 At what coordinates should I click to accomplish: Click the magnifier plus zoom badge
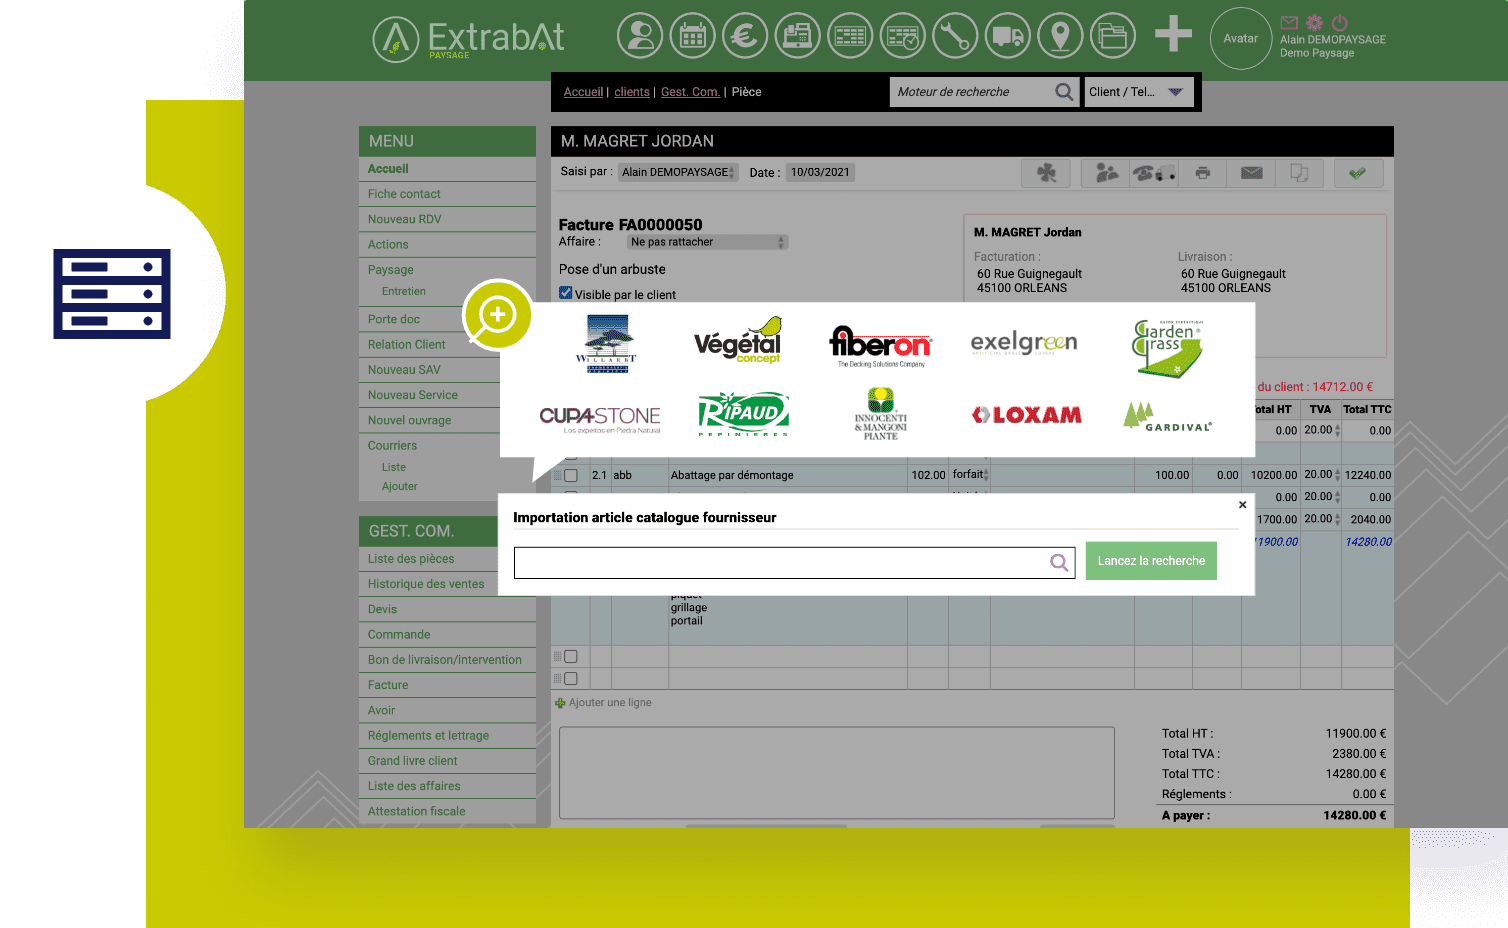click(x=497, y=315)
